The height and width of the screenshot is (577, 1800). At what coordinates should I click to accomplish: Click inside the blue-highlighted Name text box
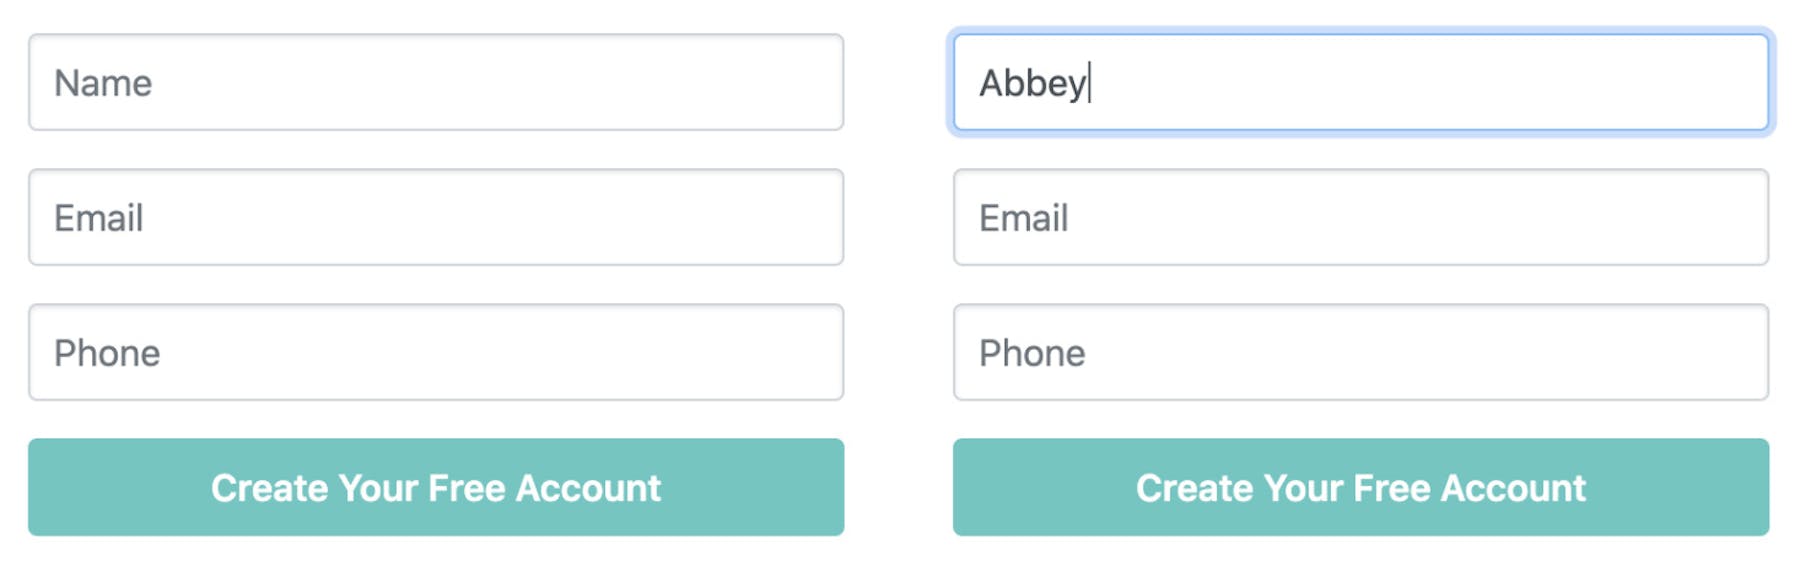click(1360, 82)
